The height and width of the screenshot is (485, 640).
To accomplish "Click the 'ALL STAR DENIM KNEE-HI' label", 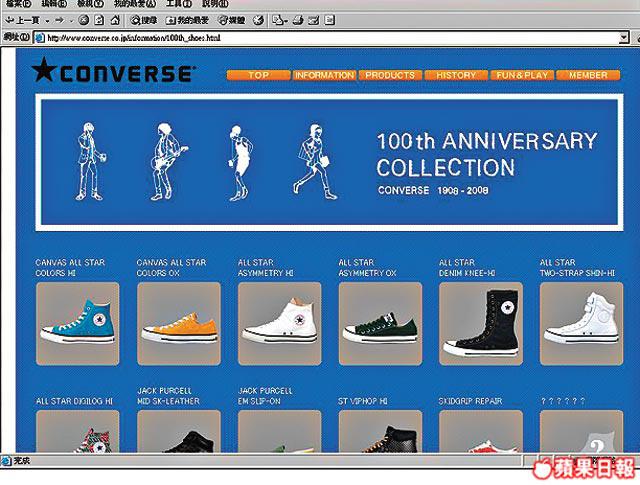I will point(467,267).
